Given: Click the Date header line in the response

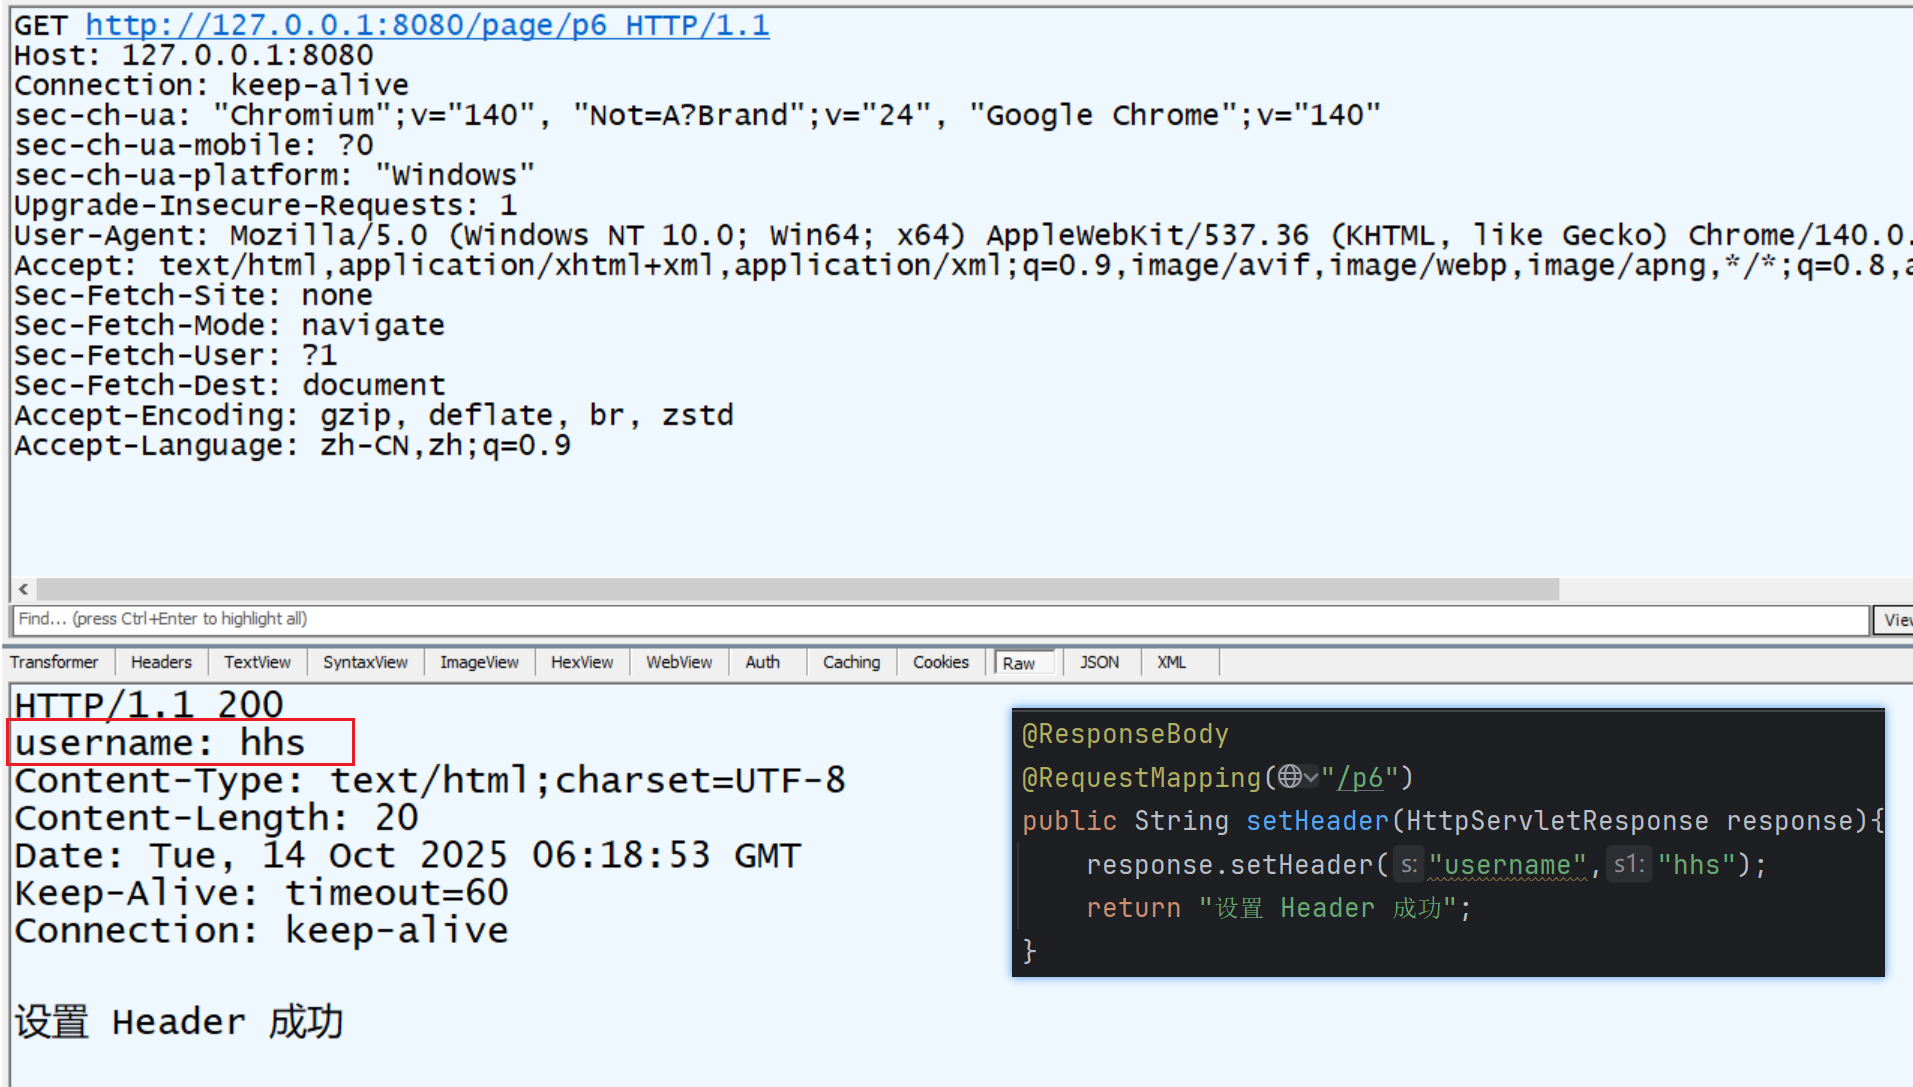Looking at the screenshot, I should pyautogui.click(x=408, y=856).
